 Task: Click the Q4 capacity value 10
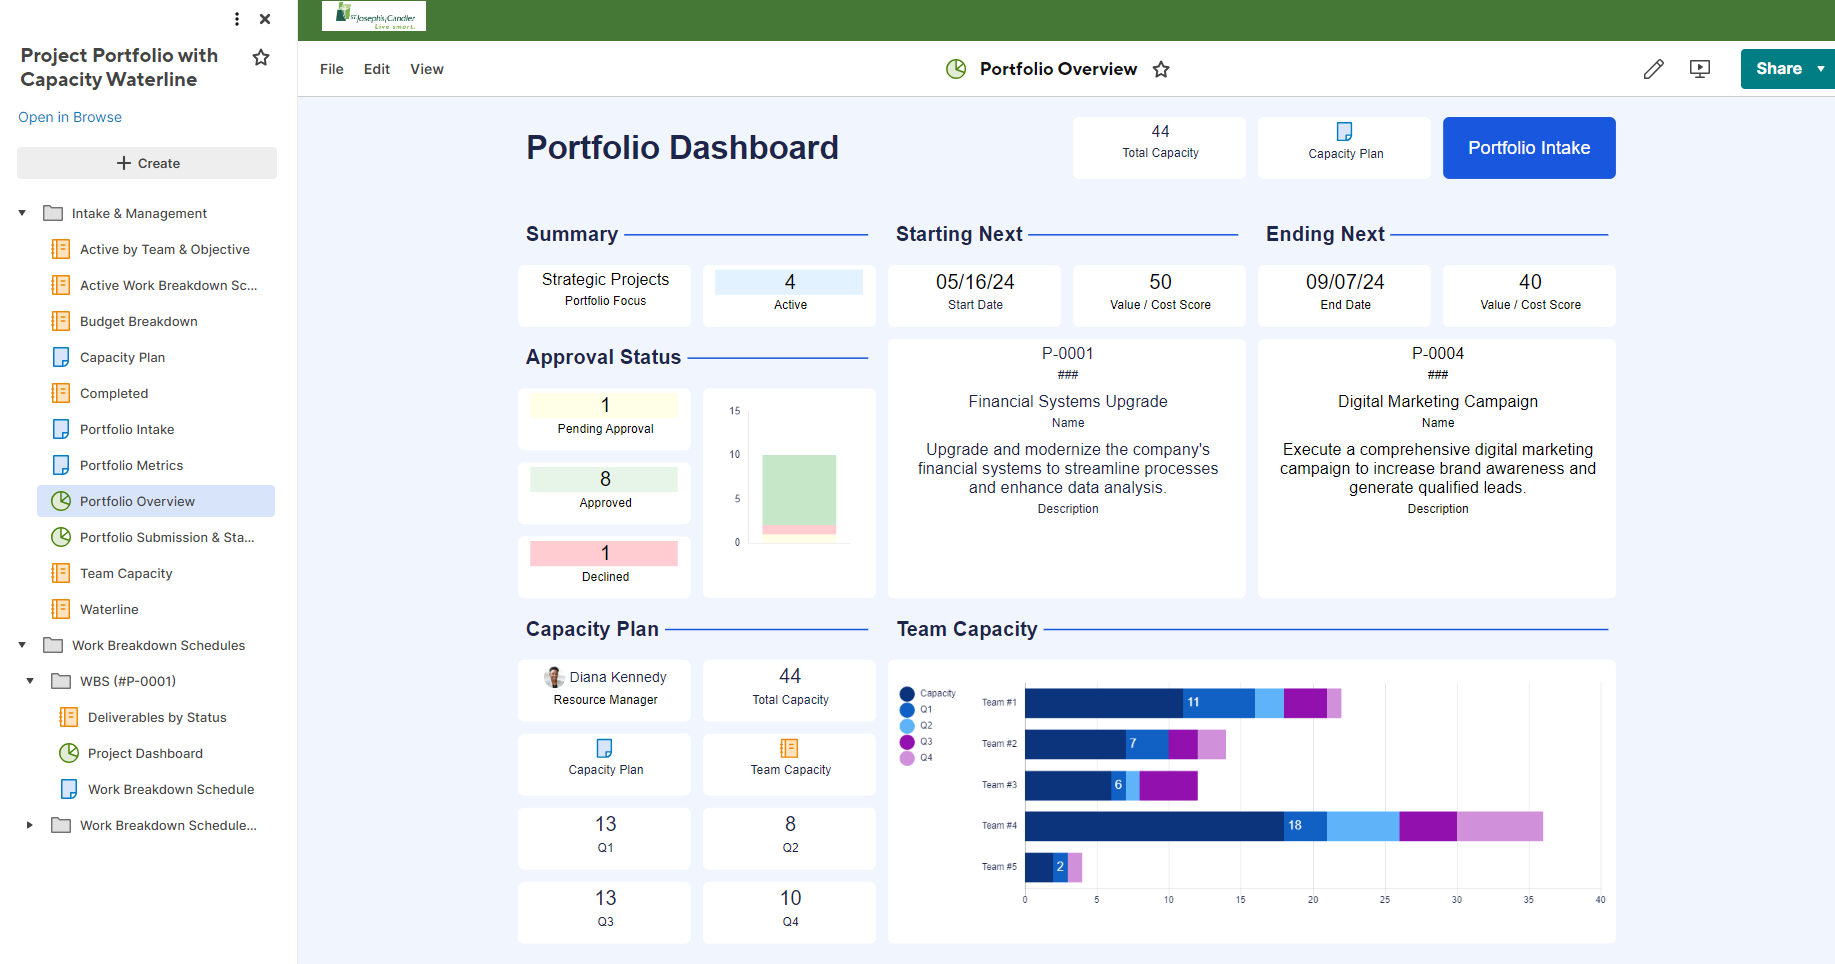click(x=790, y=898)
